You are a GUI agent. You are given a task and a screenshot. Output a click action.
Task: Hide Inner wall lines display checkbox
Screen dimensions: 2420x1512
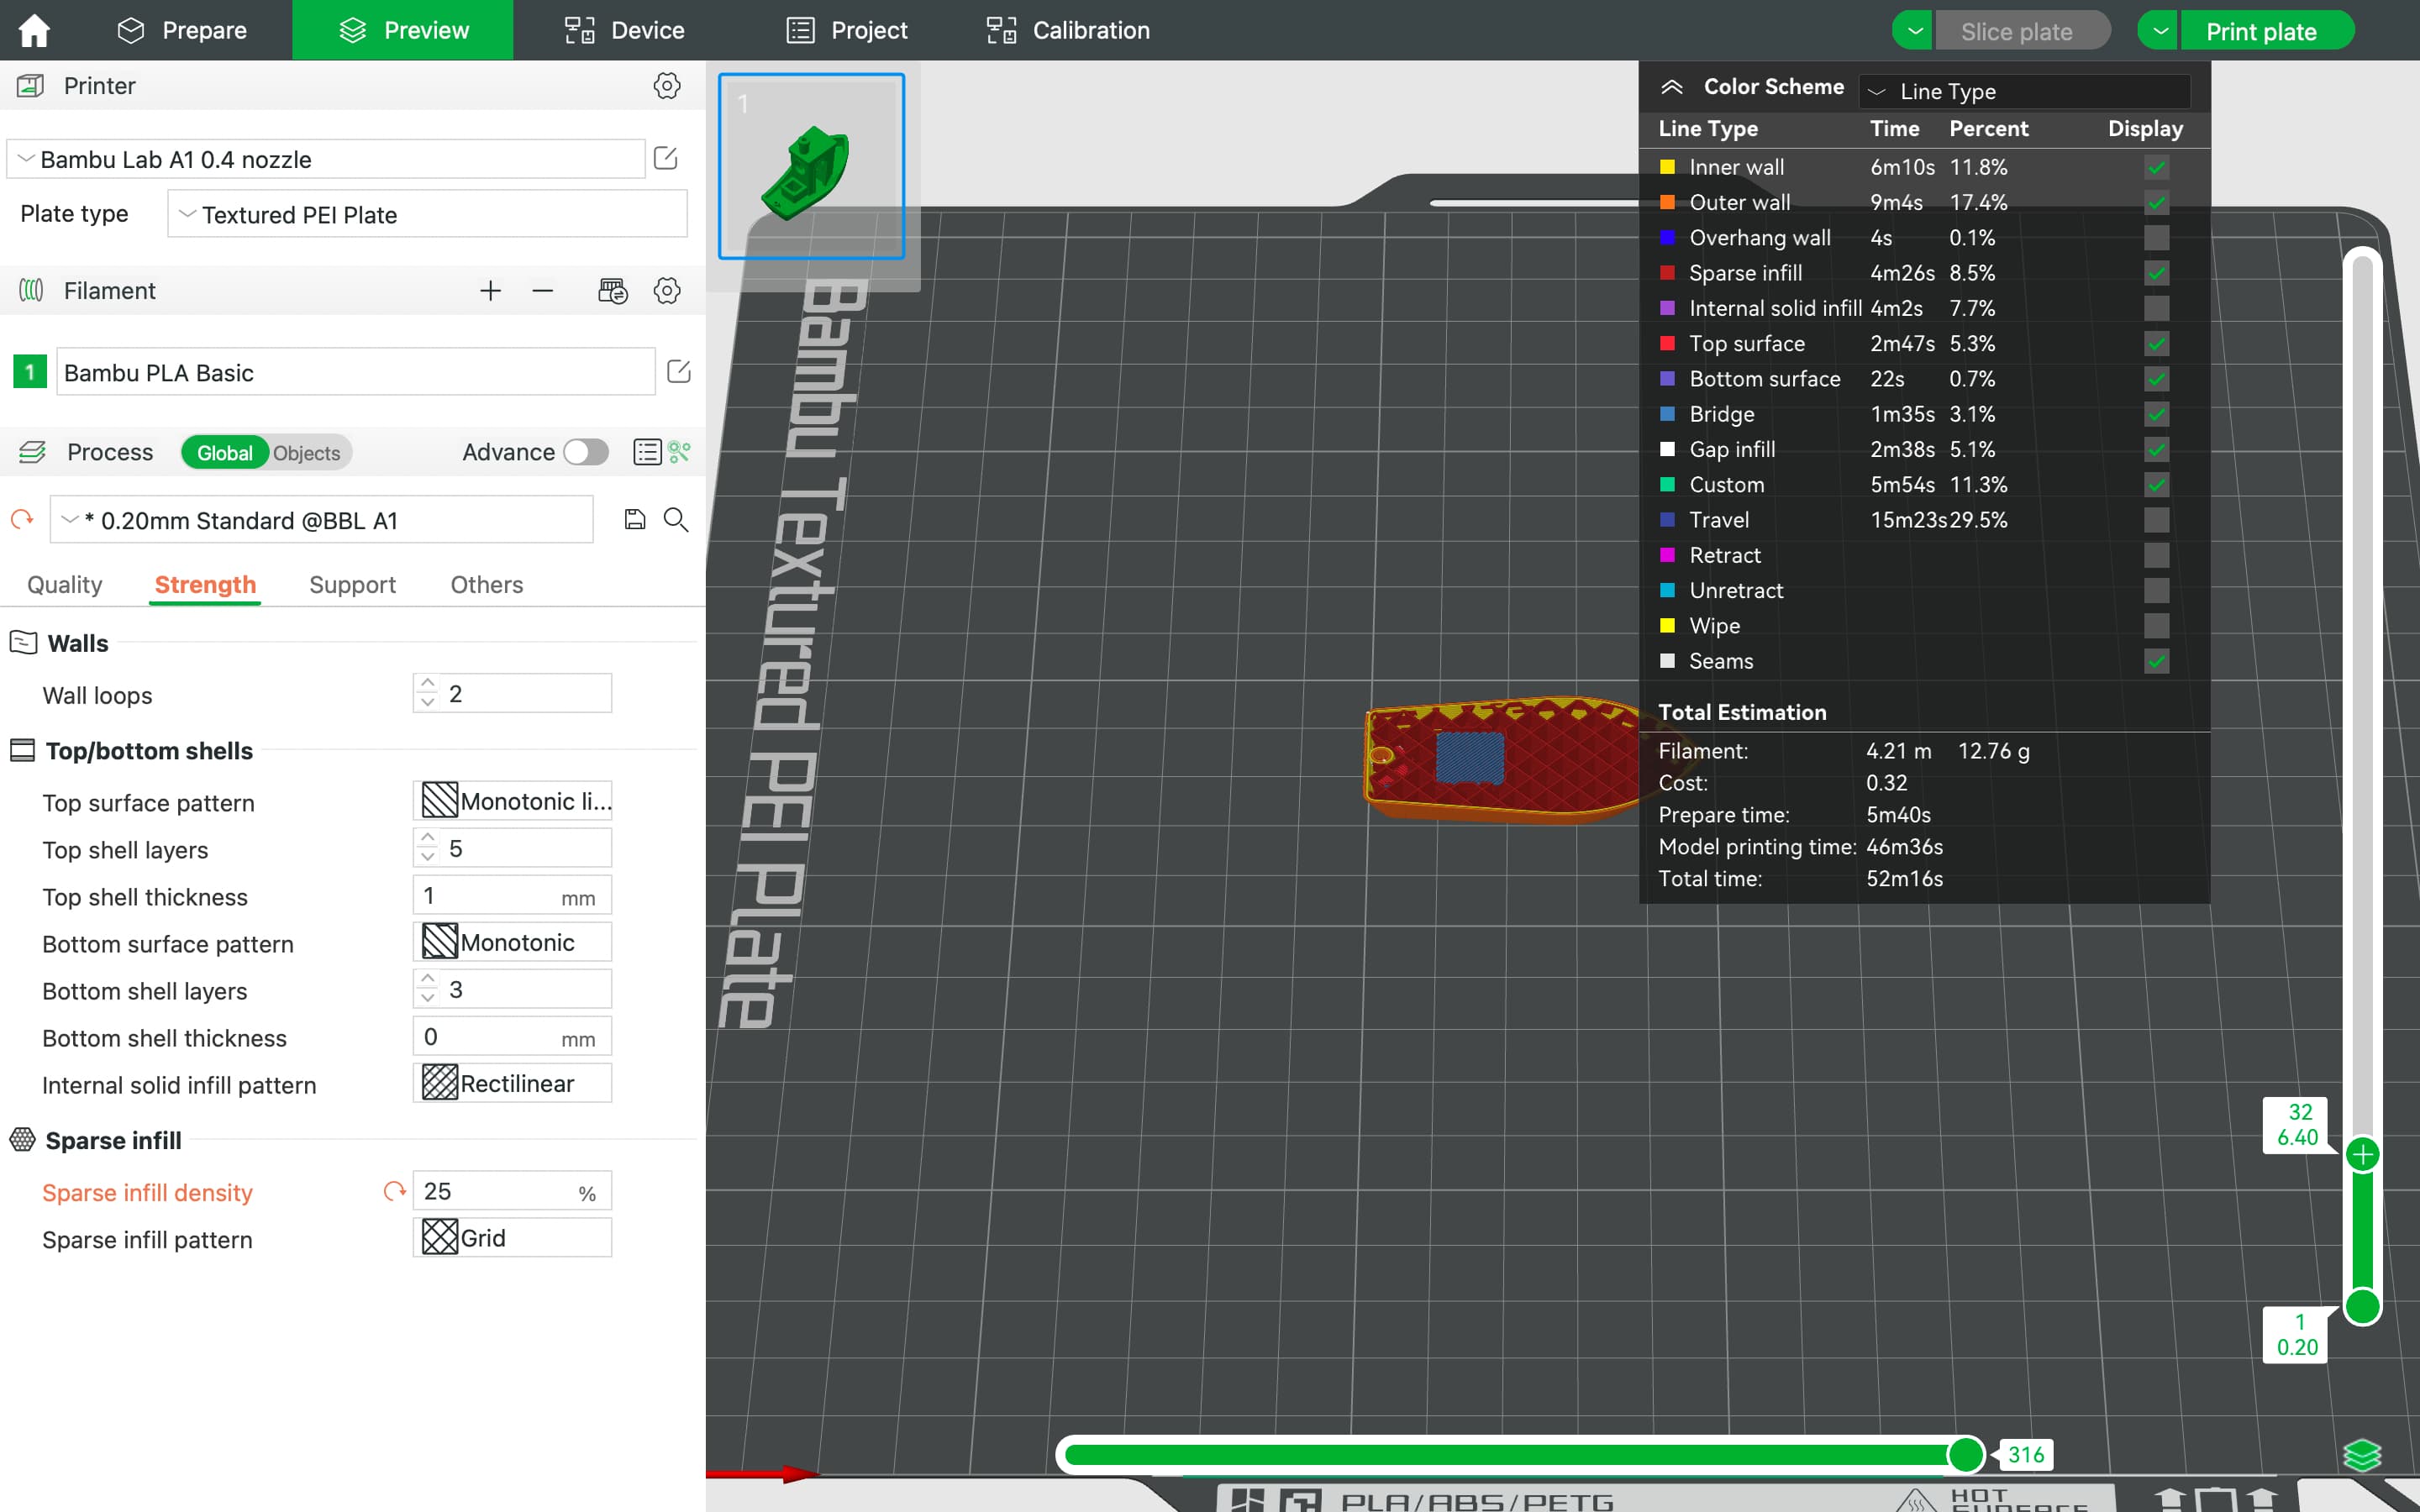pos(2157,167)
